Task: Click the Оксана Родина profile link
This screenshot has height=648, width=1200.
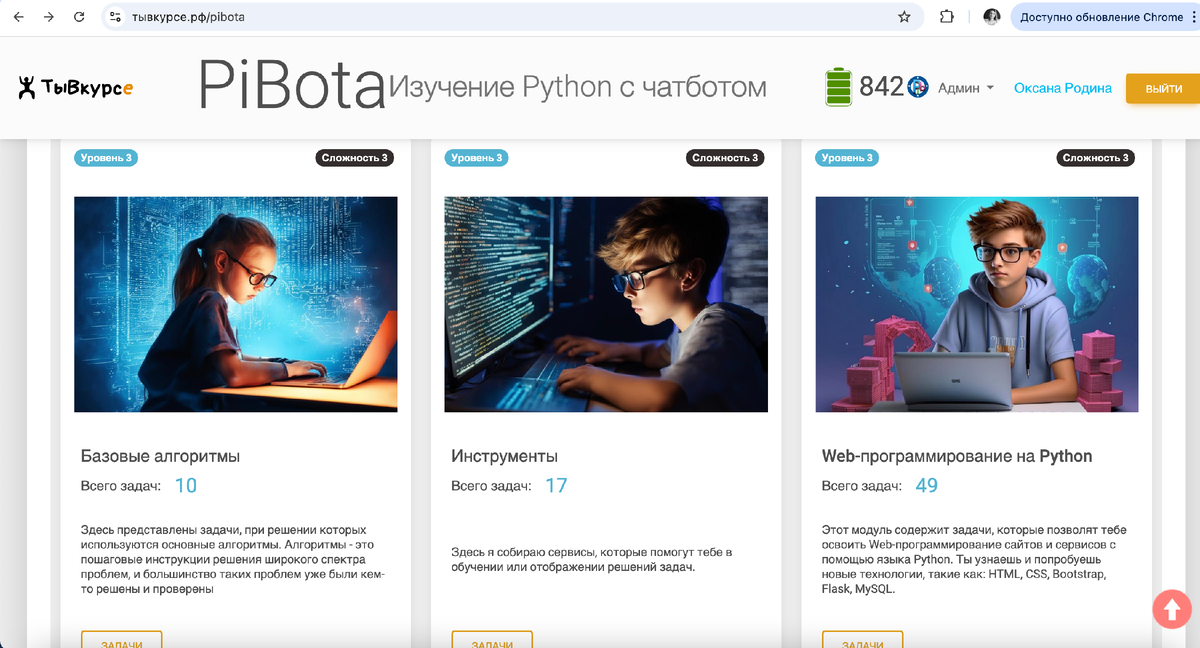Action: (x=1062, y=88)
